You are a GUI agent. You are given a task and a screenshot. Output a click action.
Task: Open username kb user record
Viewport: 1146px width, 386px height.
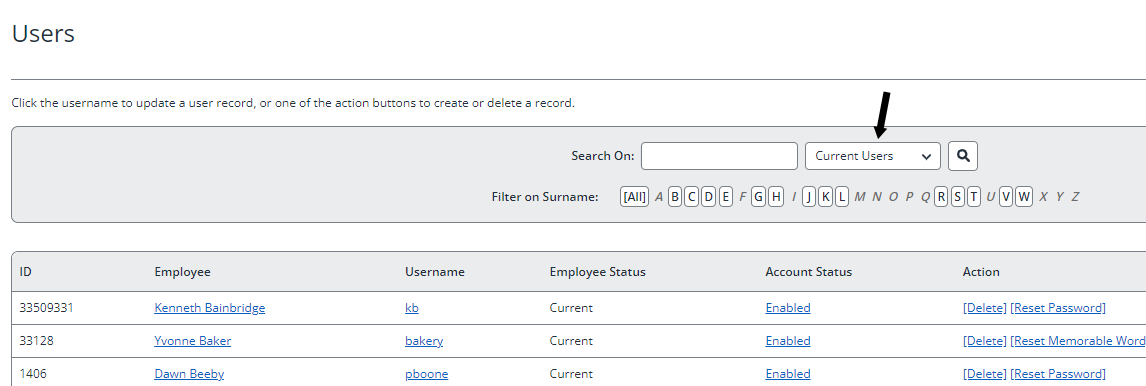[411, 308]
